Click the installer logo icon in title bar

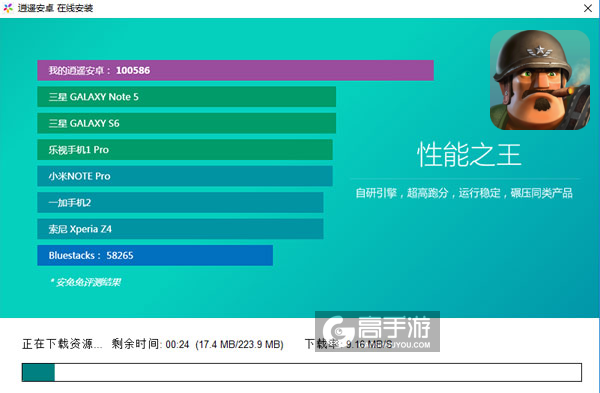click(8, 8)
